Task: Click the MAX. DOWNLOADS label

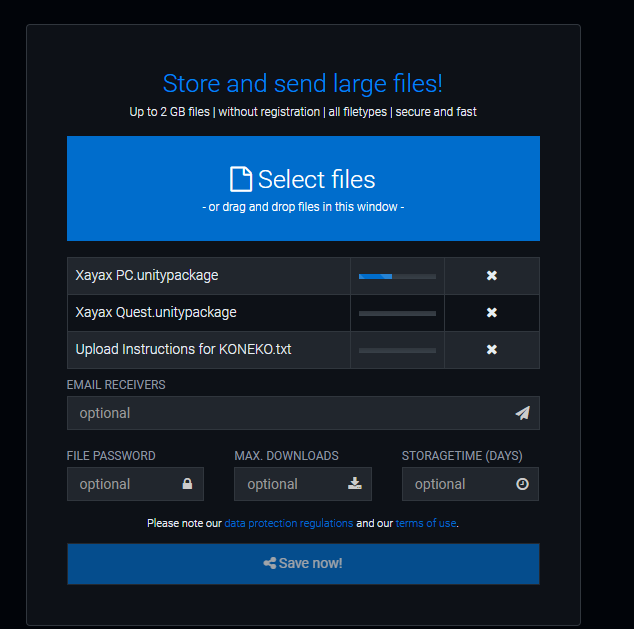Action: click(286, 456)
